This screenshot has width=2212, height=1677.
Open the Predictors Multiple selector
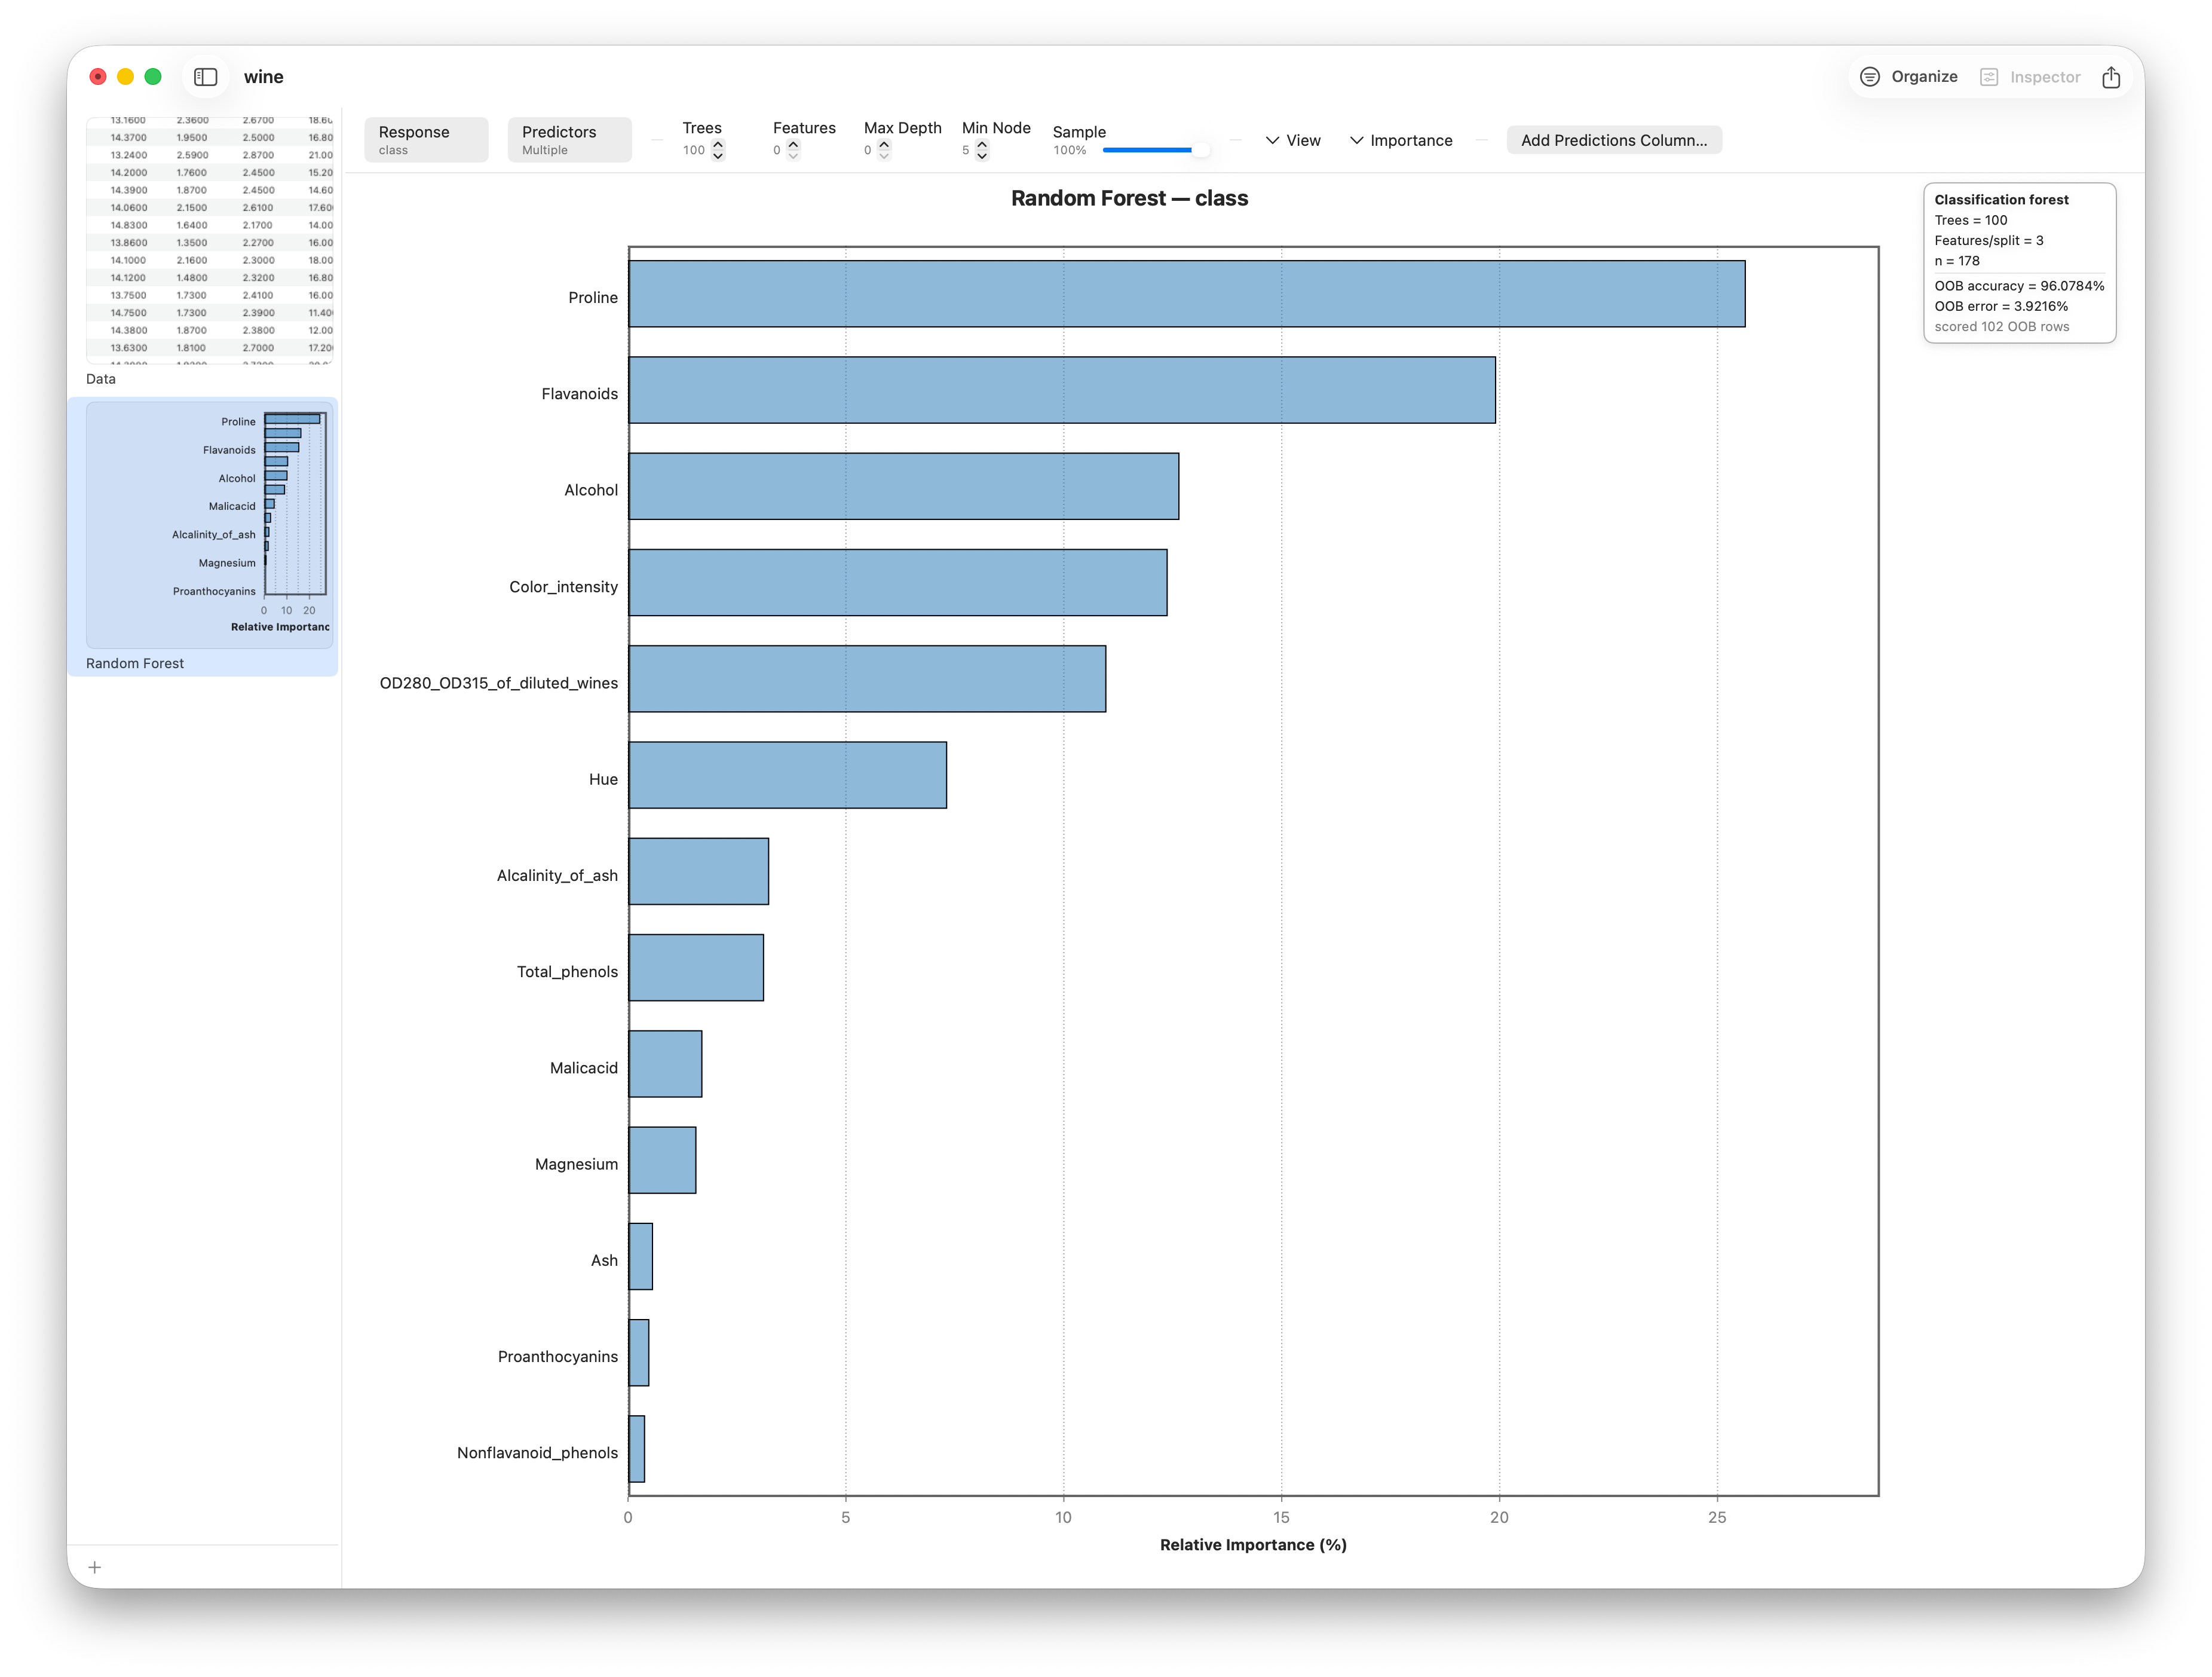pos(570,140)
